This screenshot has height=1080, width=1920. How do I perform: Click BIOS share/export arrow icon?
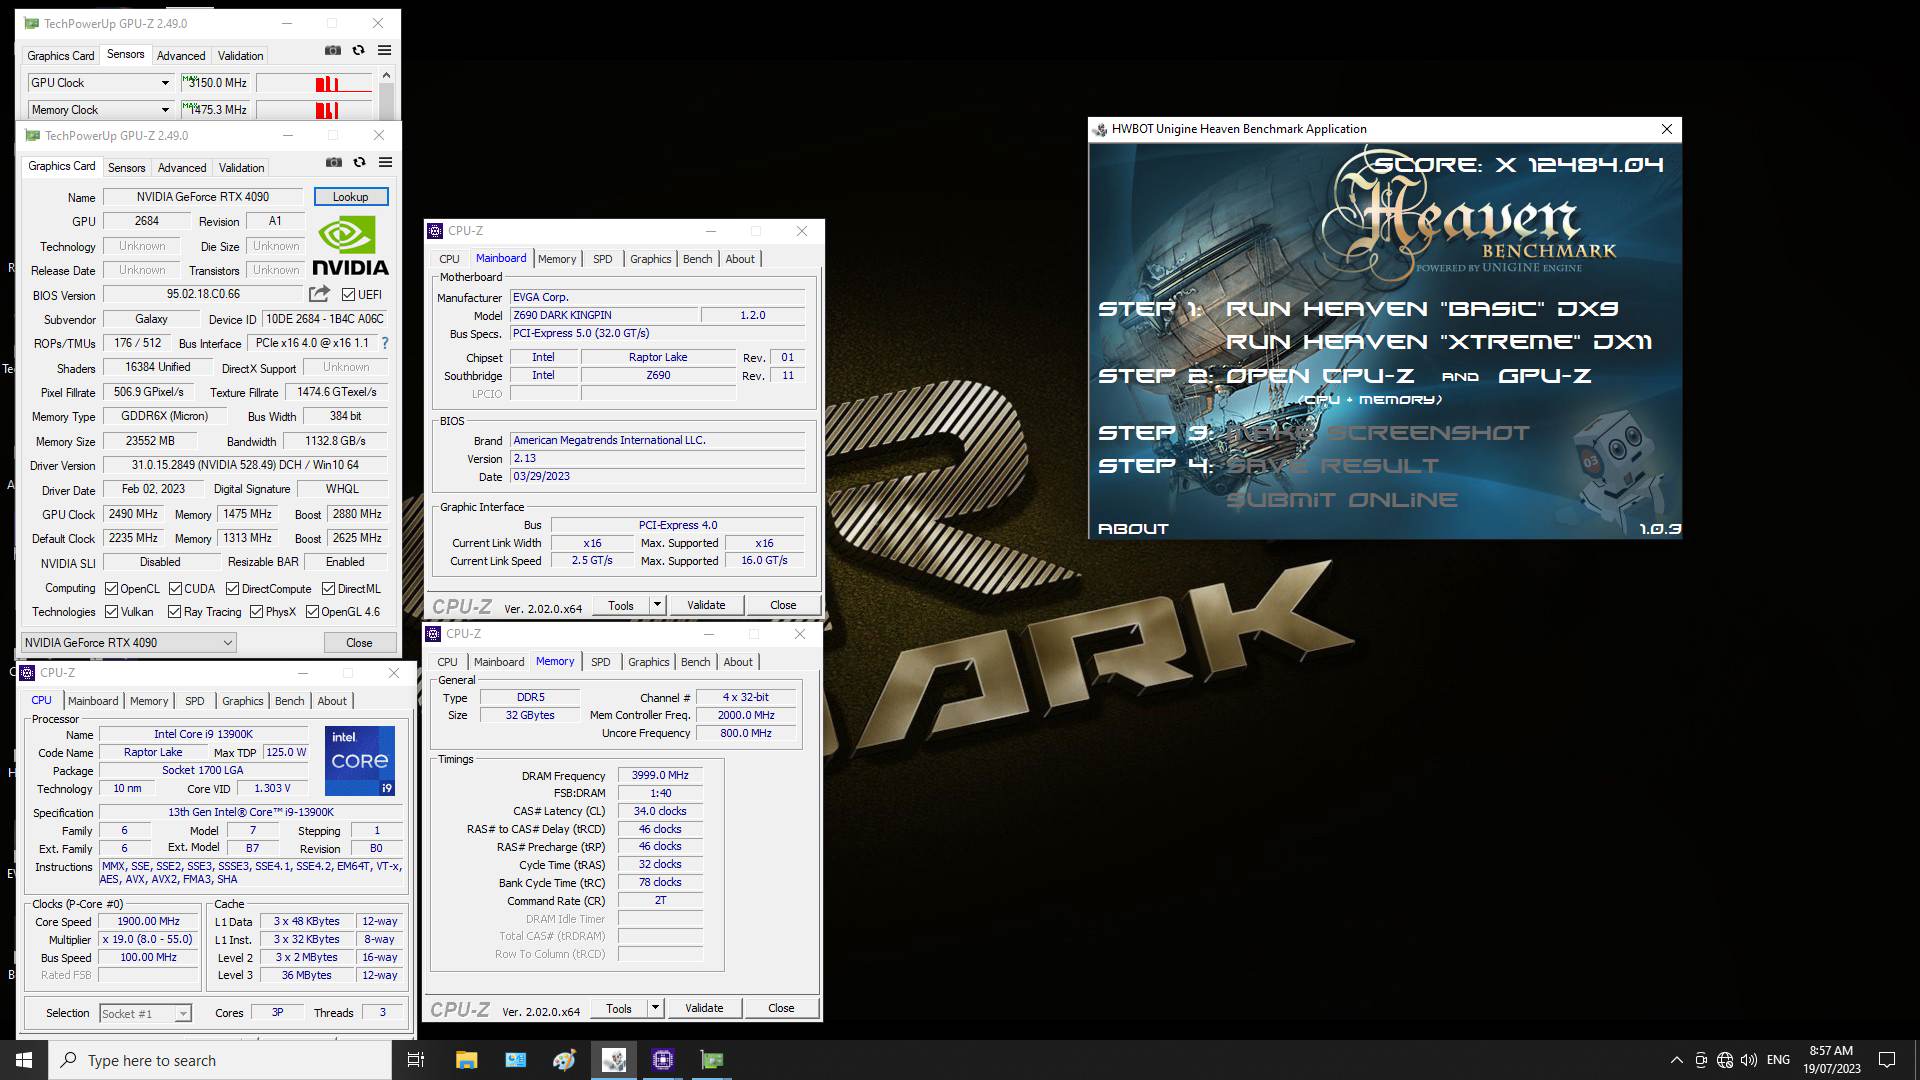pos(319,294)
